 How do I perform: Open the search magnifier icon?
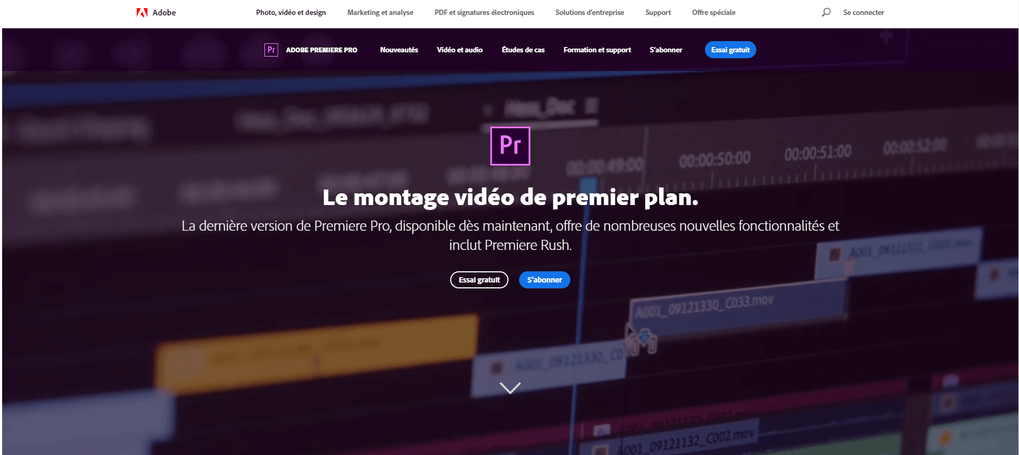(826, 12)
